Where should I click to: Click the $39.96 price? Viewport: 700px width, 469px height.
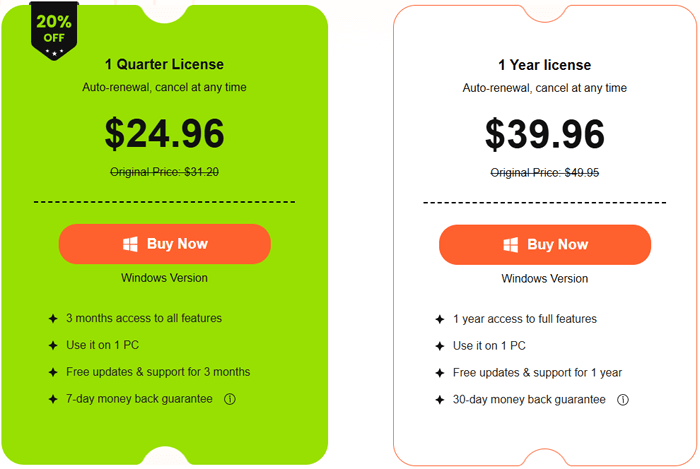[x=545, y=133]
